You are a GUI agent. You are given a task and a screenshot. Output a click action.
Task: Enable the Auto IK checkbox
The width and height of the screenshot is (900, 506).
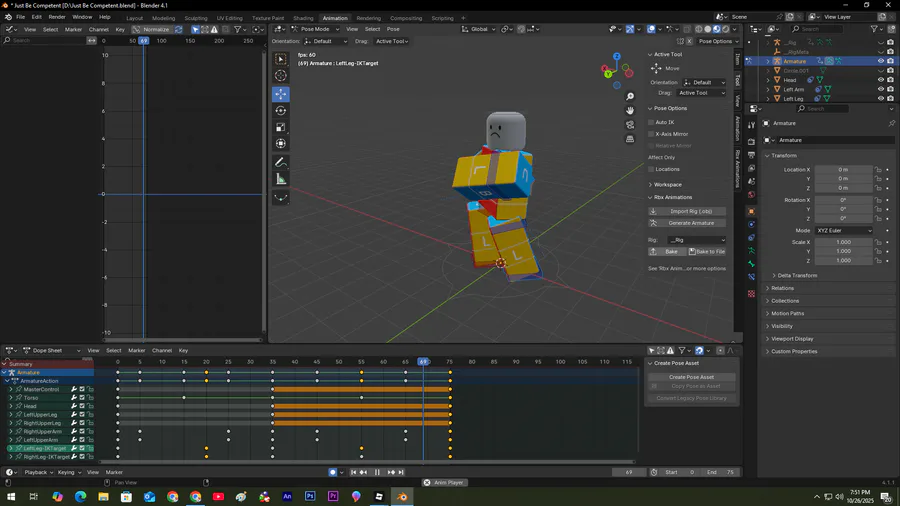[652, 122]
